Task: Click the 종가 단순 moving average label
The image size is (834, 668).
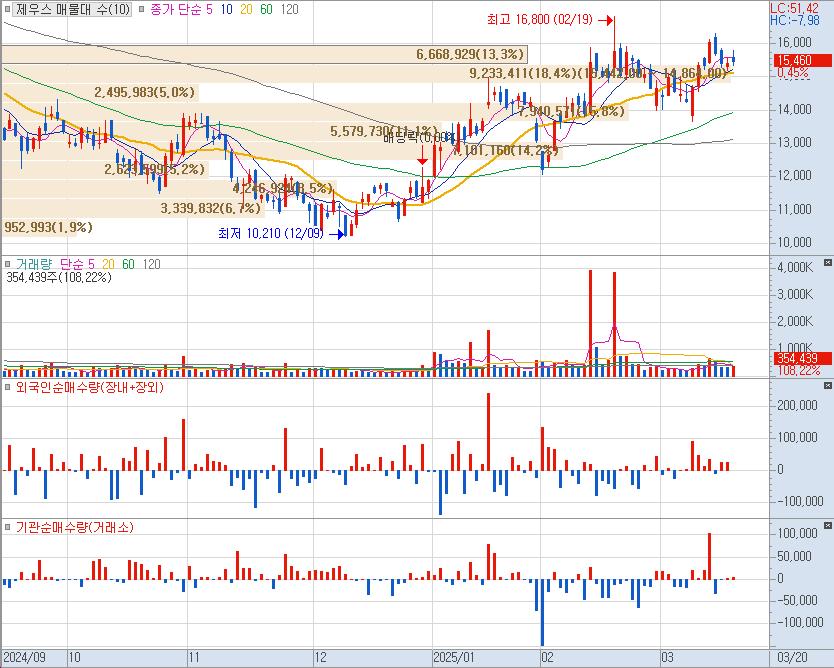Action: 177,9
